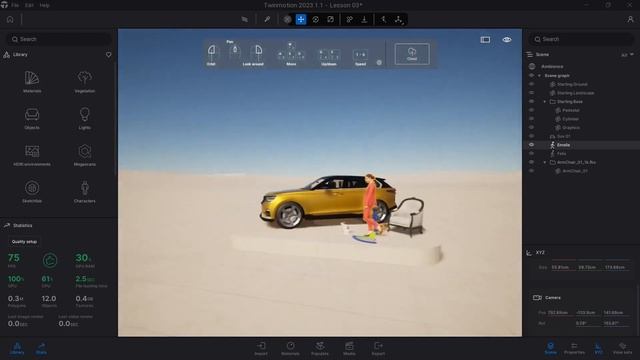Toggle visibility of Starting Base folder
The width and height of the screenshot is (640, 360).
pyautogui.click(x=531, y=101)
